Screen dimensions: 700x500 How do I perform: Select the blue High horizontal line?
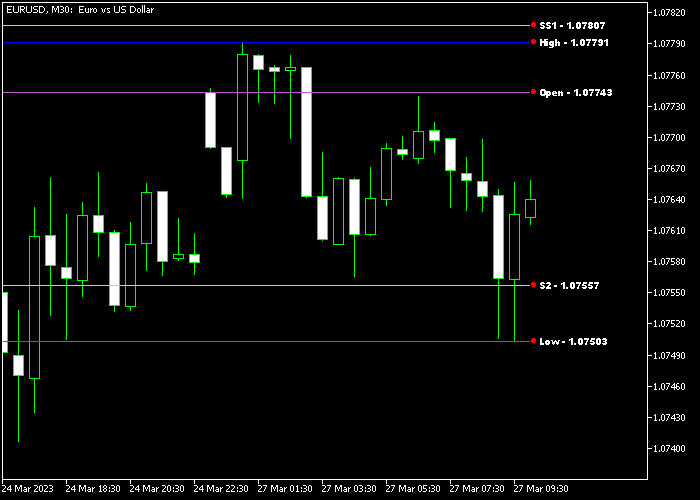(266, 42)
